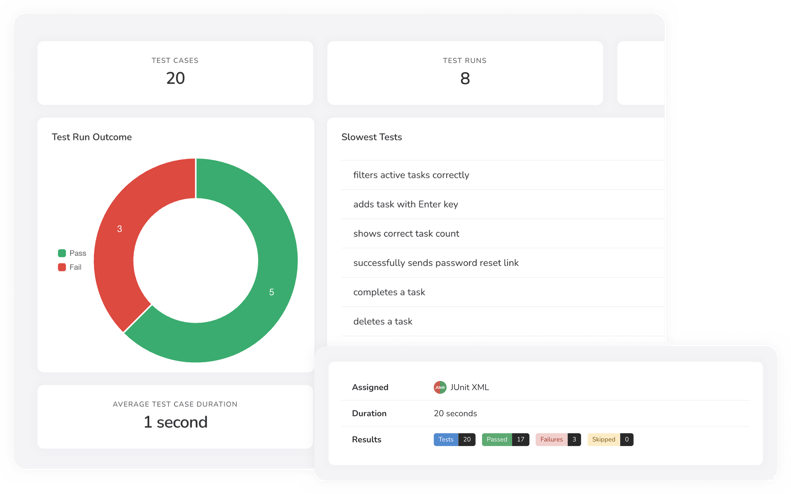The width and height of the screenshot is (791, 494).
Task: Click the "deletes a task" entry
Action: (382, 321)
